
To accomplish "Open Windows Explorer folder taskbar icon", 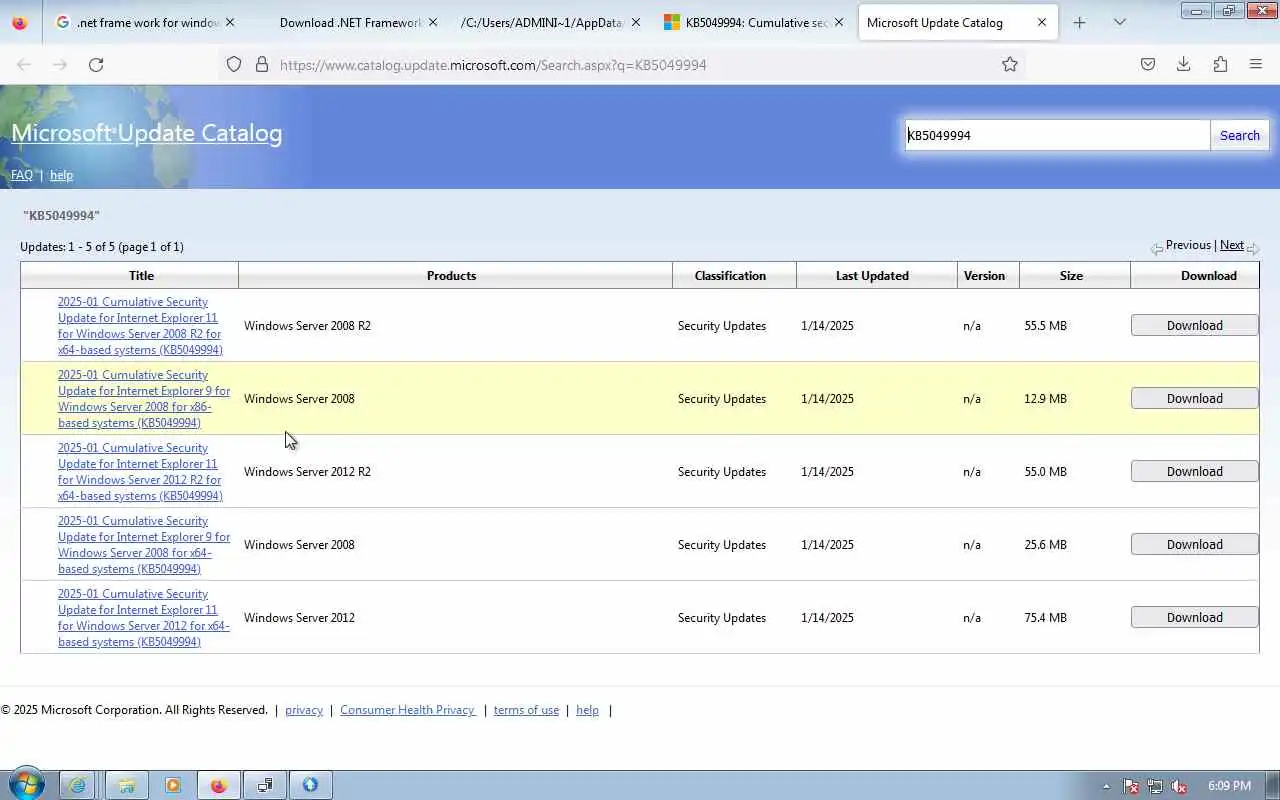I will click(127, 785).
